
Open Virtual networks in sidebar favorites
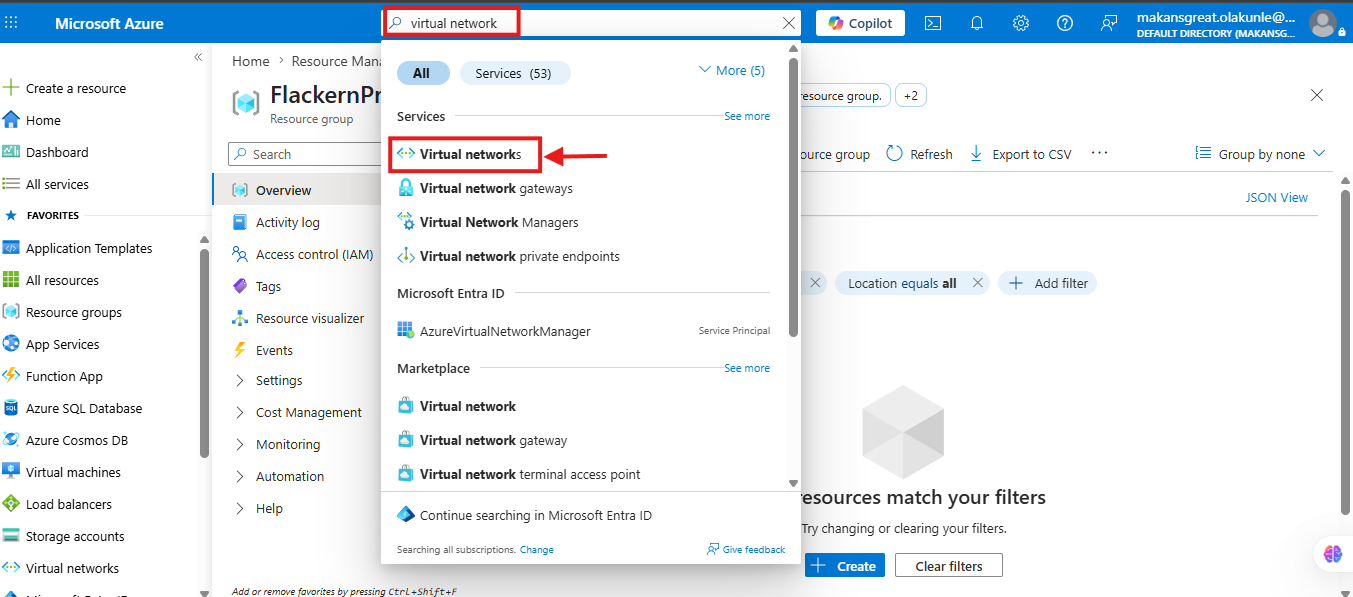coord(61,568)
